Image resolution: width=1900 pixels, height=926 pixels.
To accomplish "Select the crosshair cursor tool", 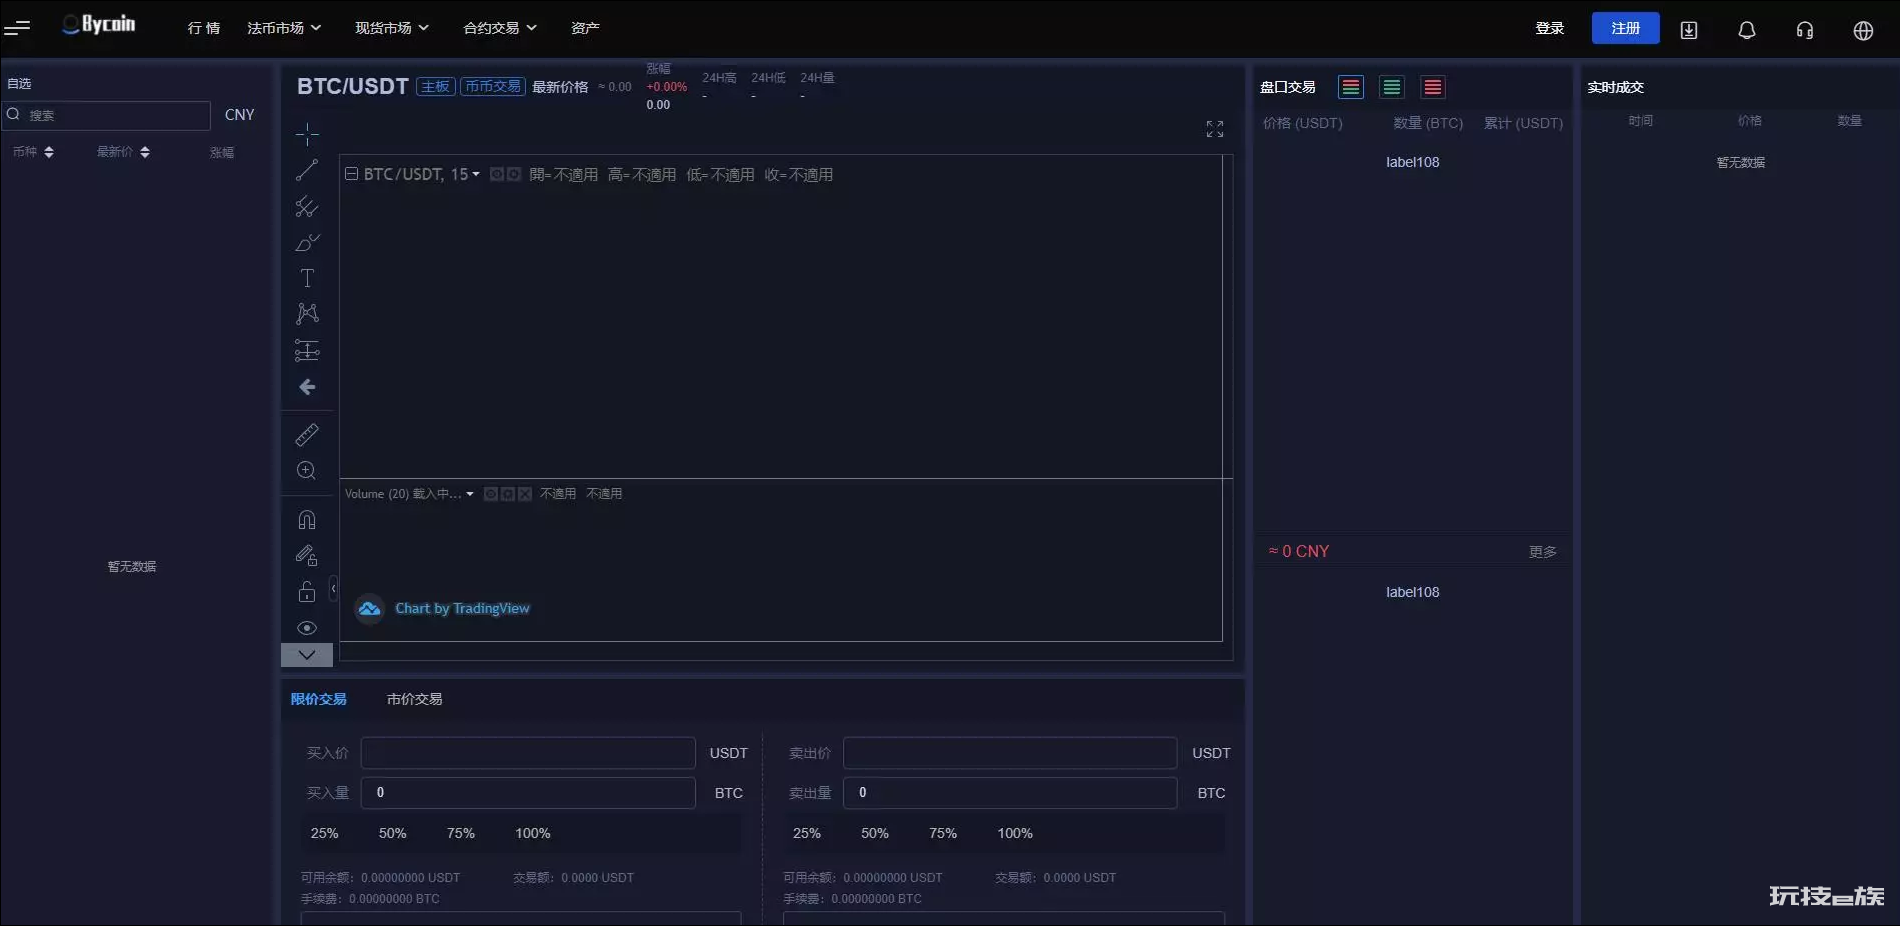I will 307,134.
